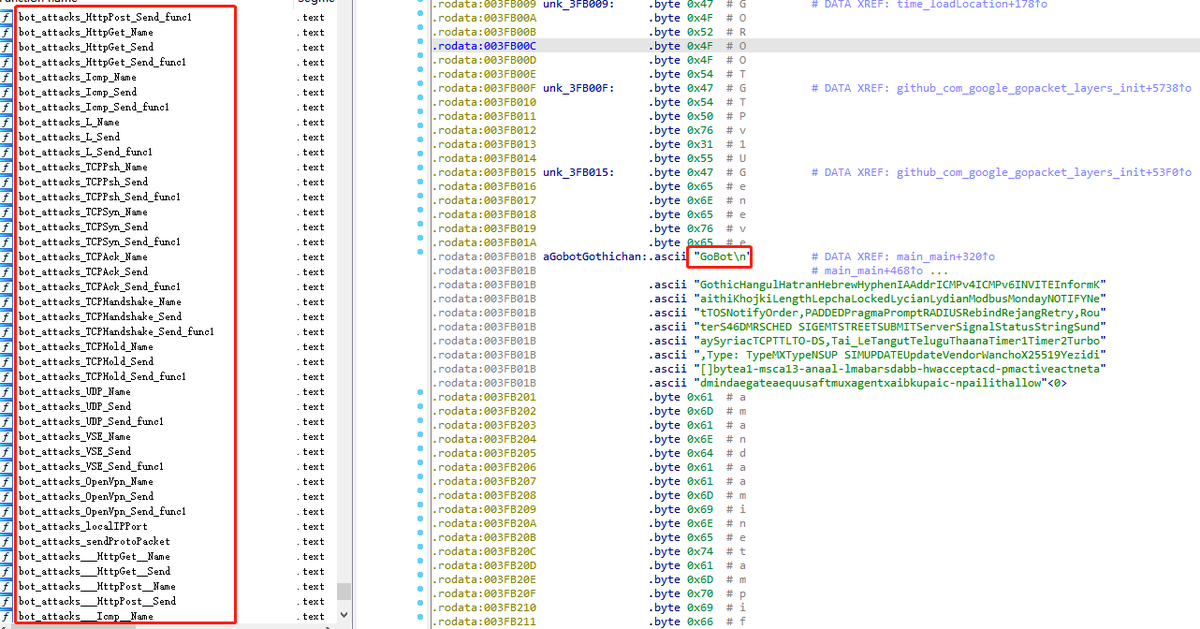
Task: Click function icon beside bot_attacks_TCPHandshake_Send_func1
Action: 7,332
